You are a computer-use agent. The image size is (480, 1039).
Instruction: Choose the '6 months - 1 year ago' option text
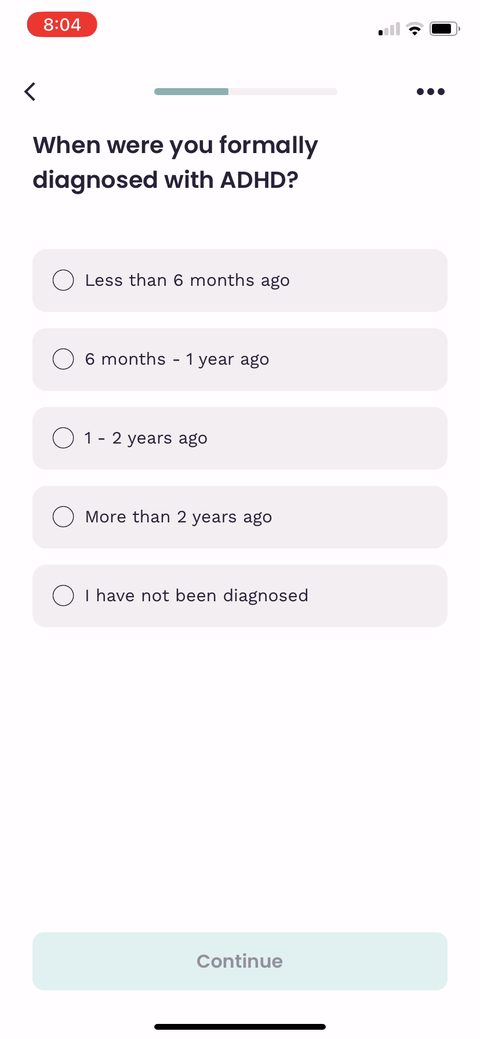click(x=177, y=359)
